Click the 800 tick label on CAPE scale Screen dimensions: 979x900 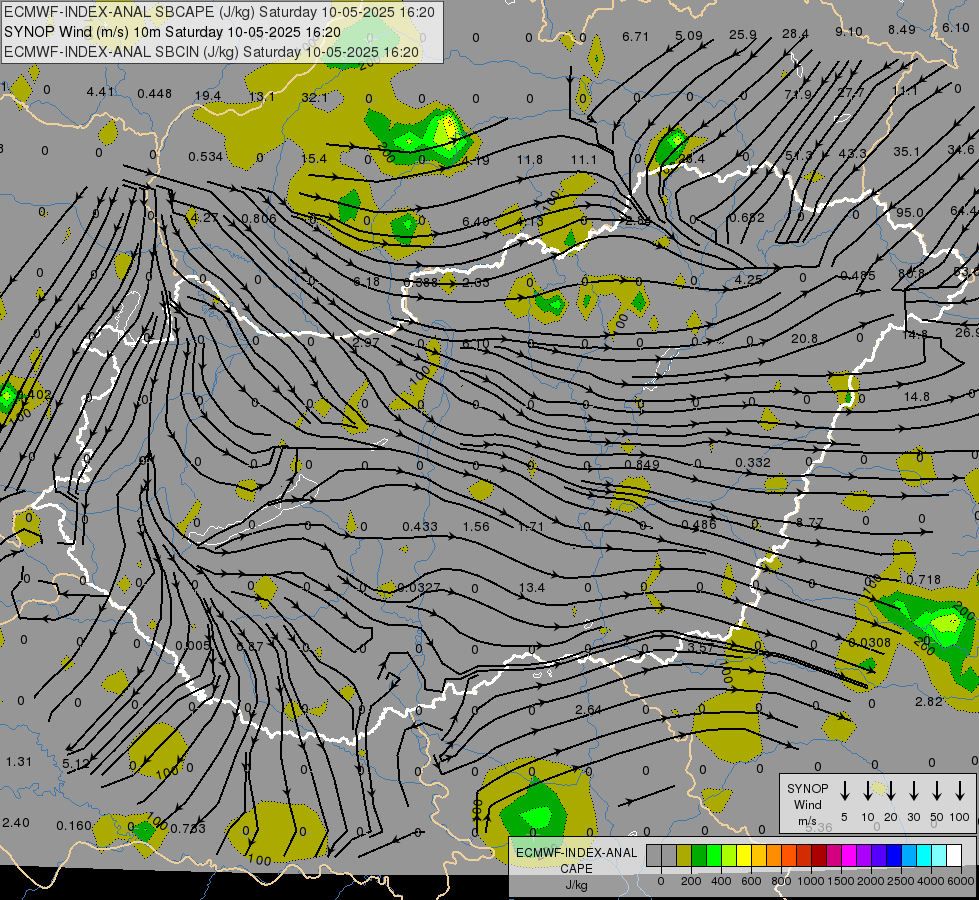pos(781,881)
